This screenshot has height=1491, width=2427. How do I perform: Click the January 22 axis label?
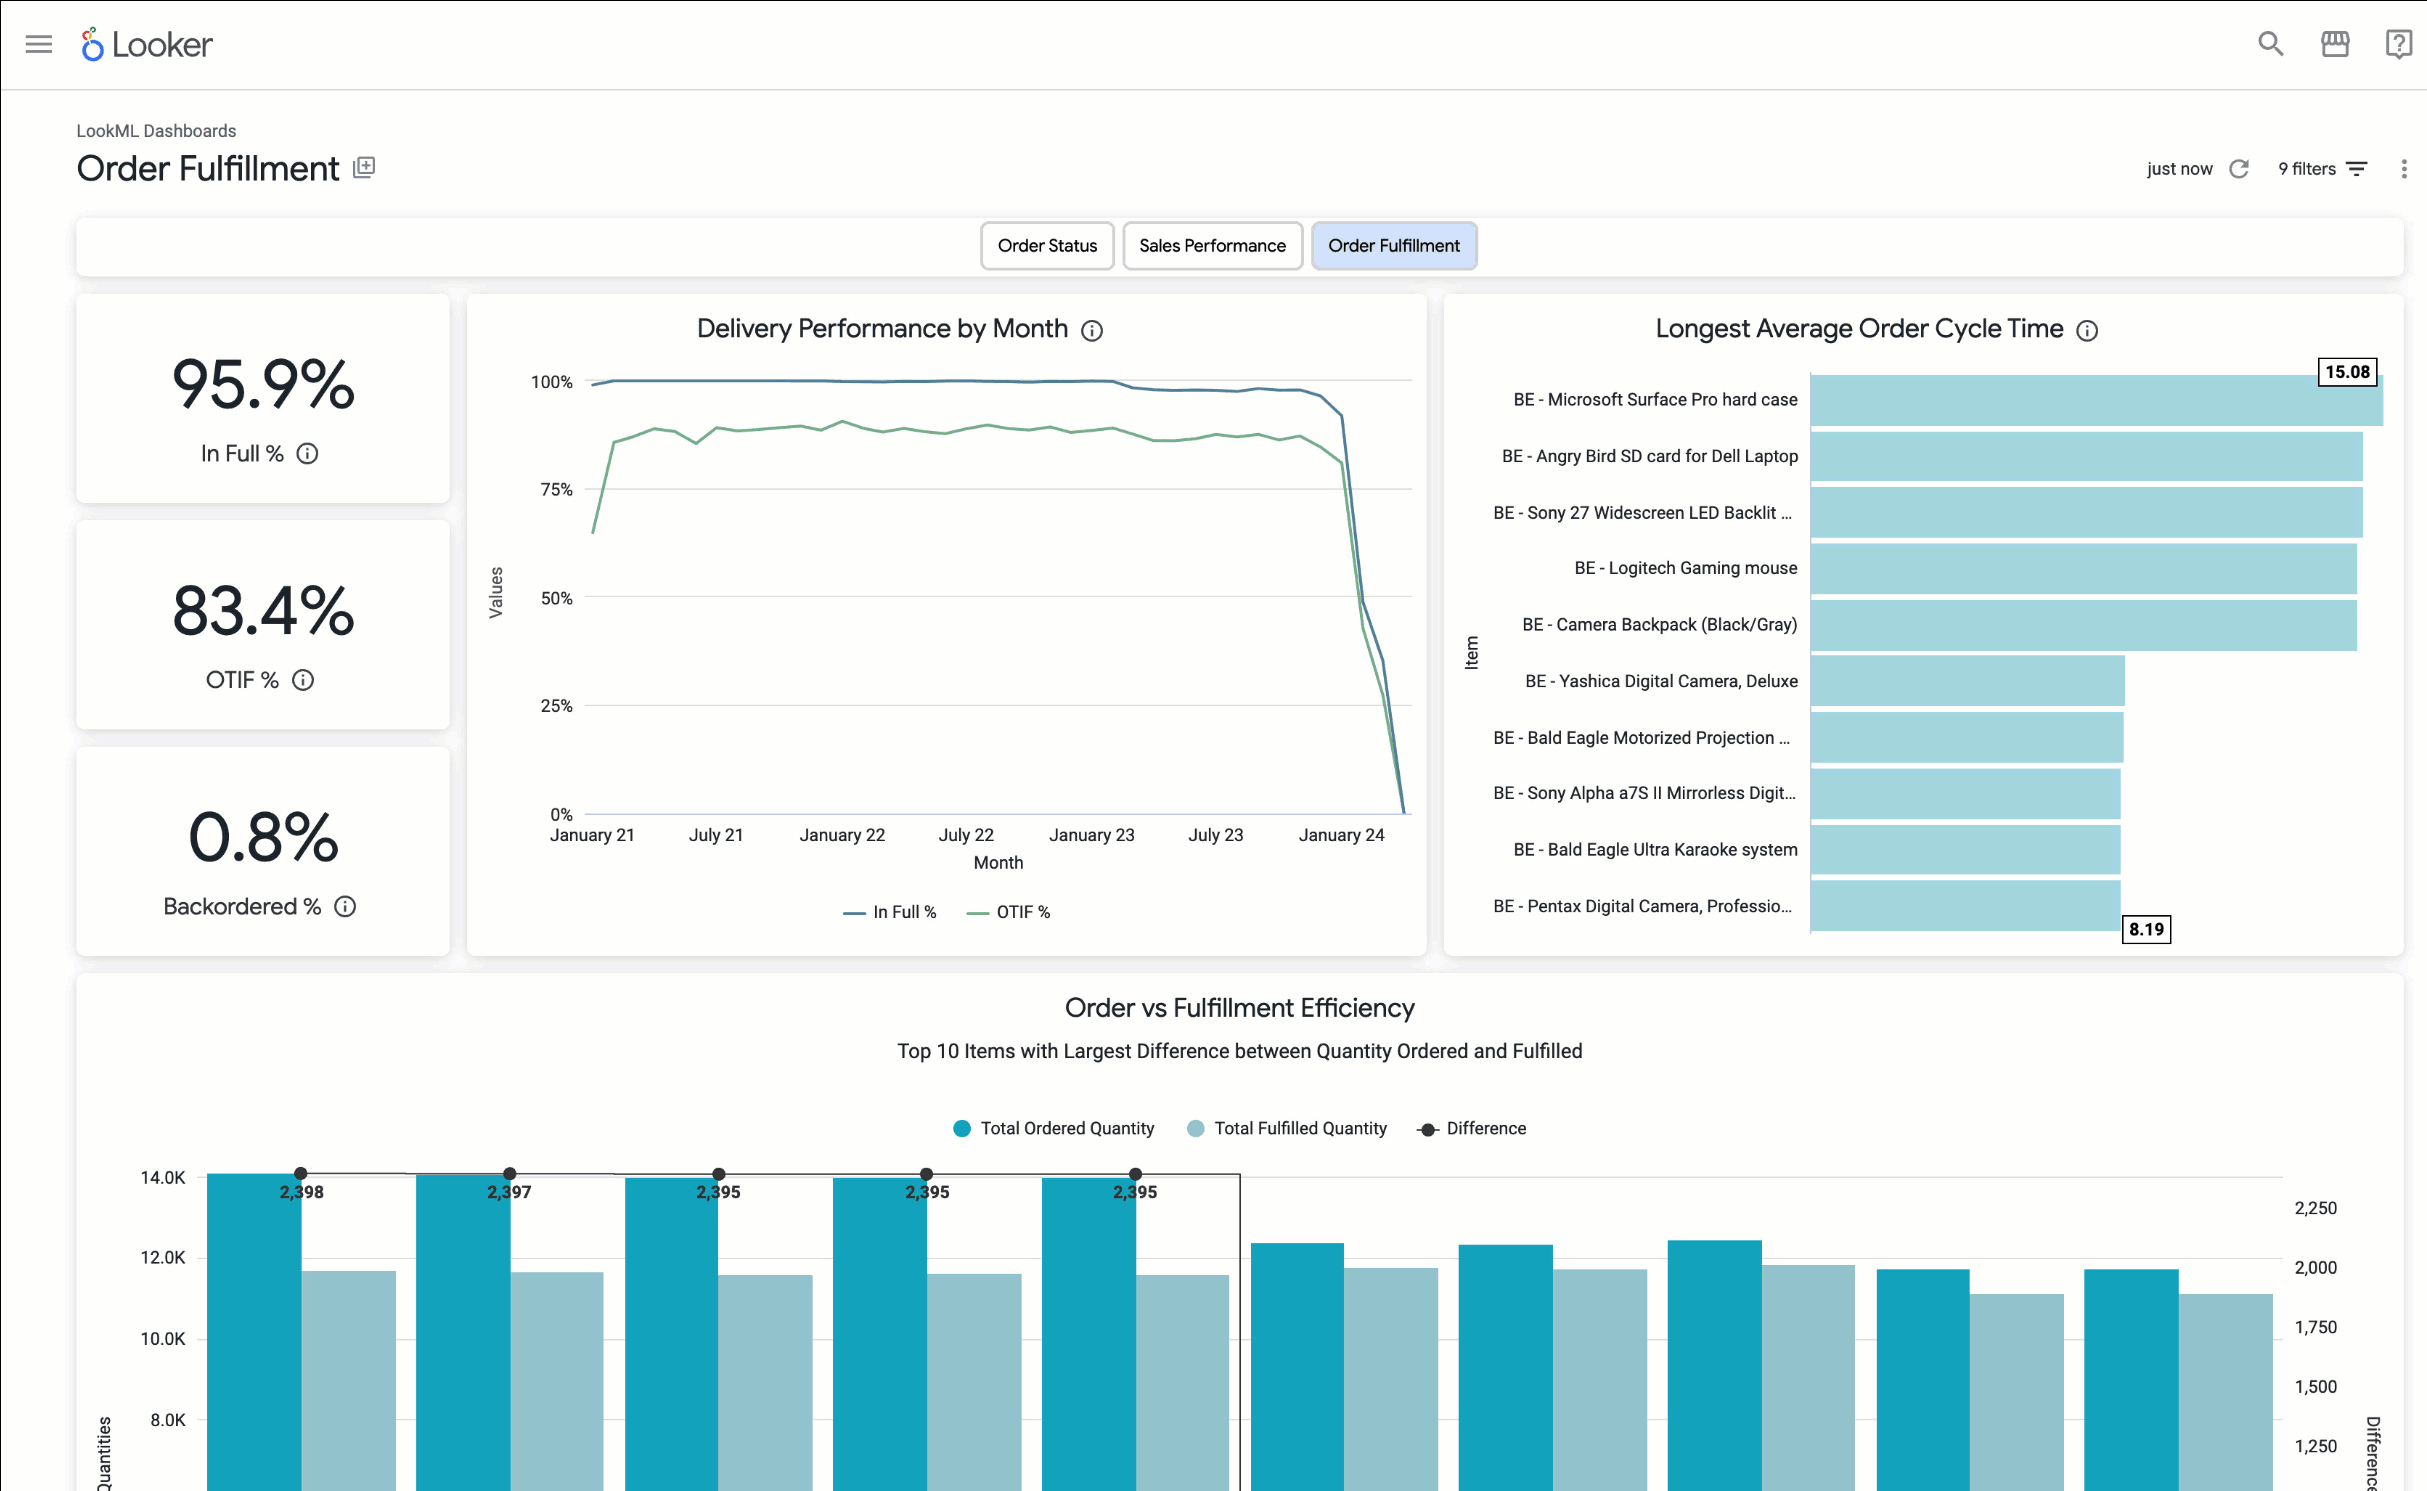pos(842,835)
